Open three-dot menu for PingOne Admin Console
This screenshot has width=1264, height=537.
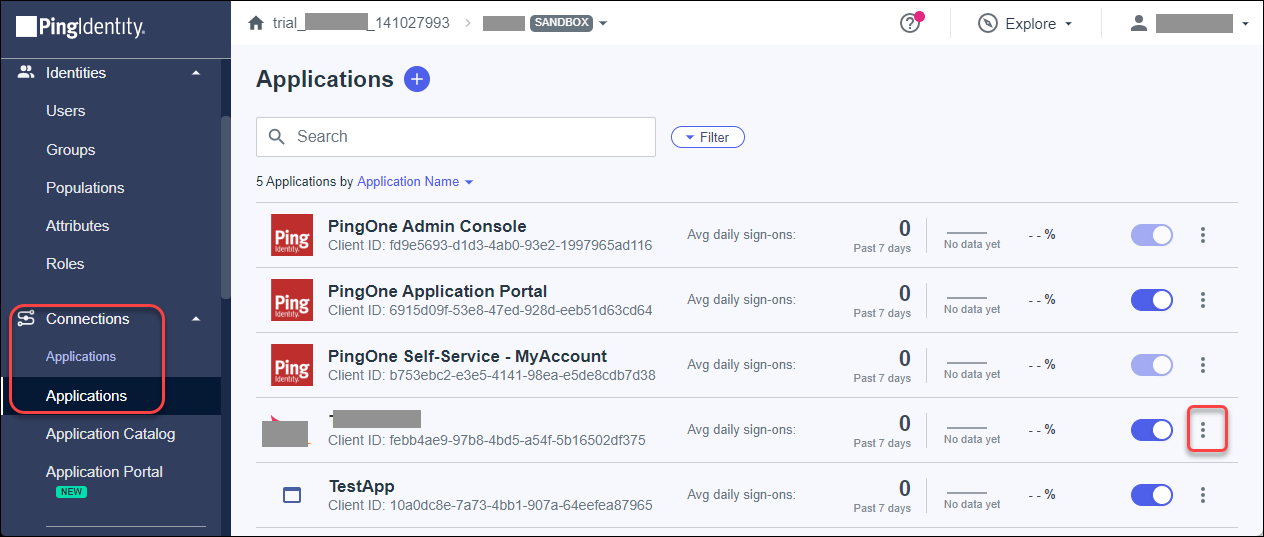tap(1203, 235)
